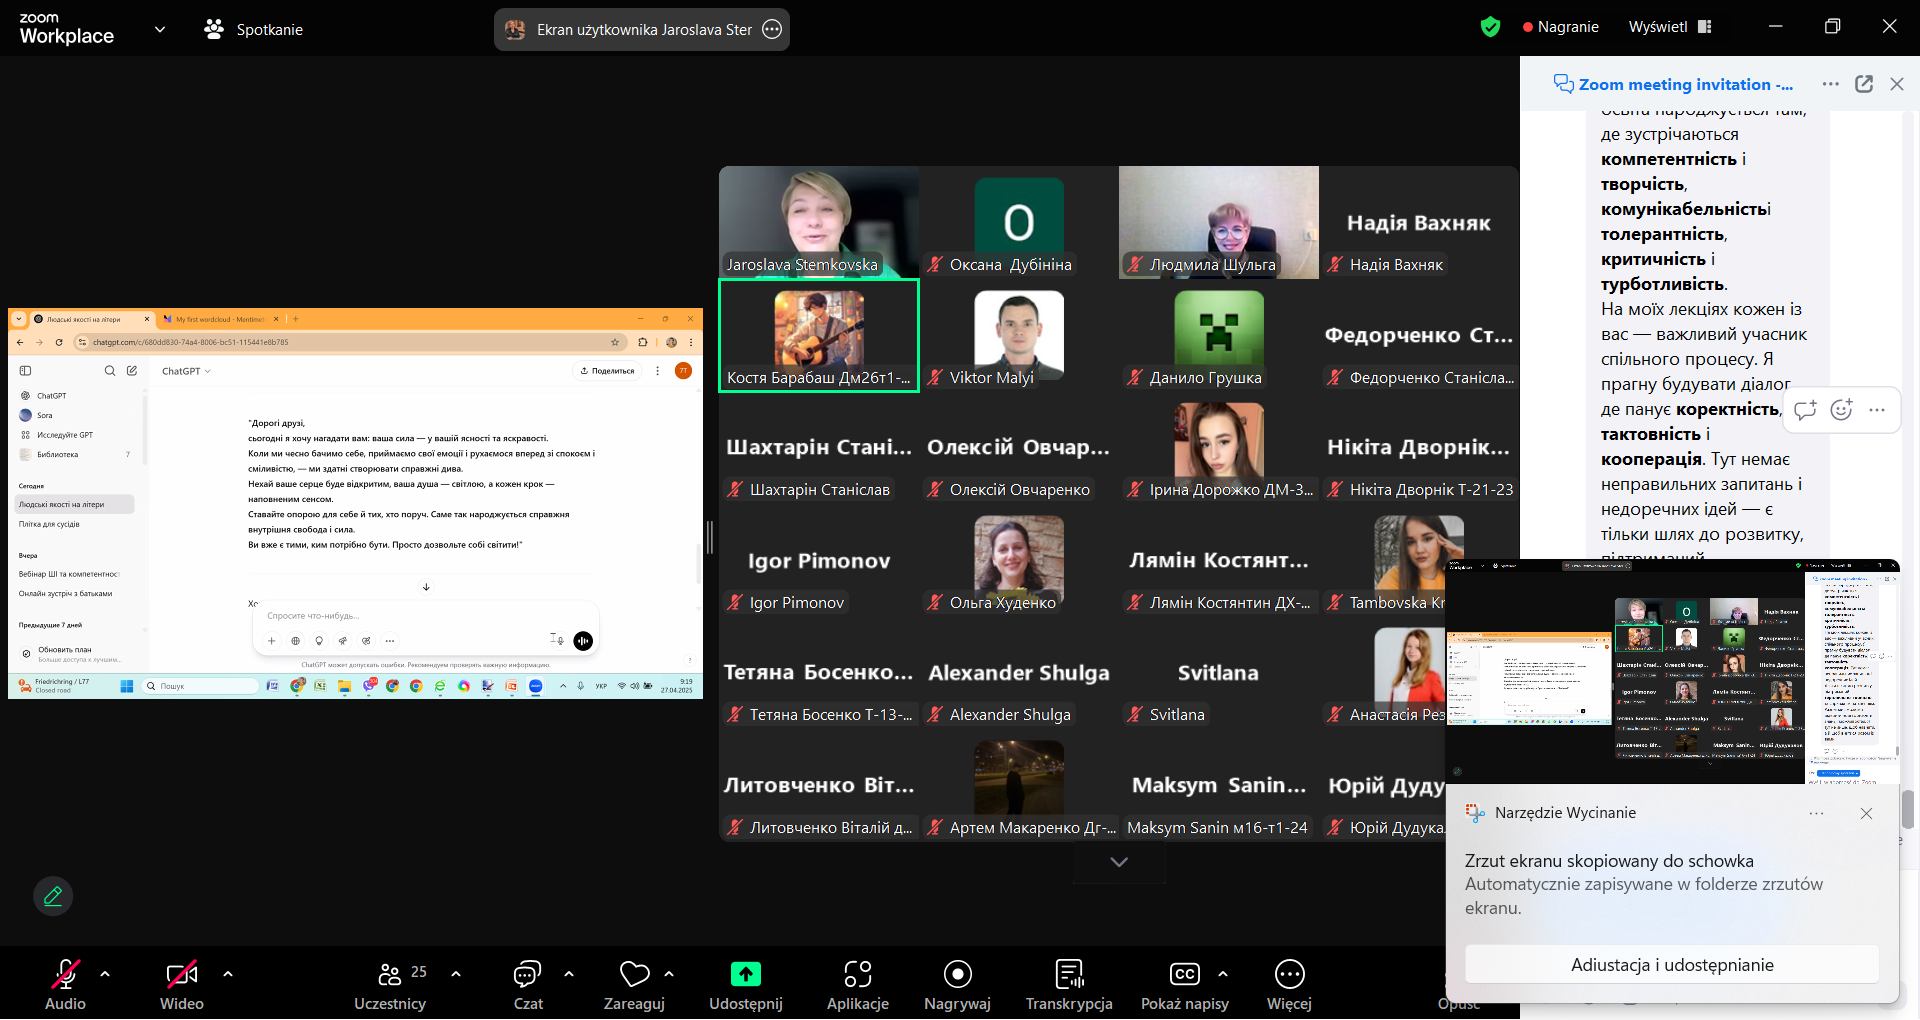Expand video options arrow next to Wideo
The height and width of the screenshot is (1020, 1920).
(x=227, y=973)
